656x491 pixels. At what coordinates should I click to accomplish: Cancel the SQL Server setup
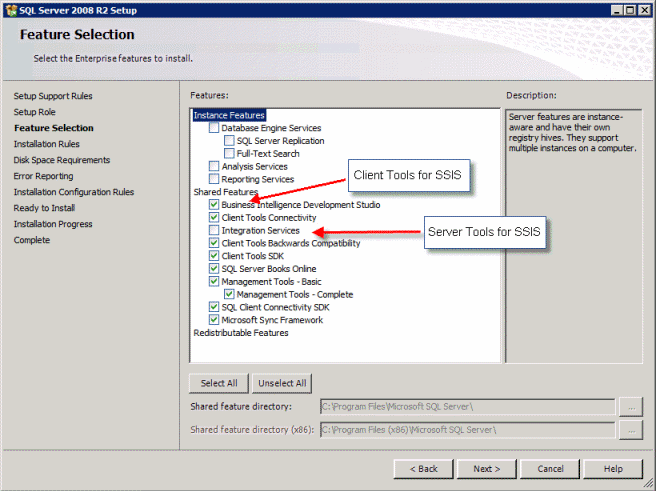click(550, 469)
